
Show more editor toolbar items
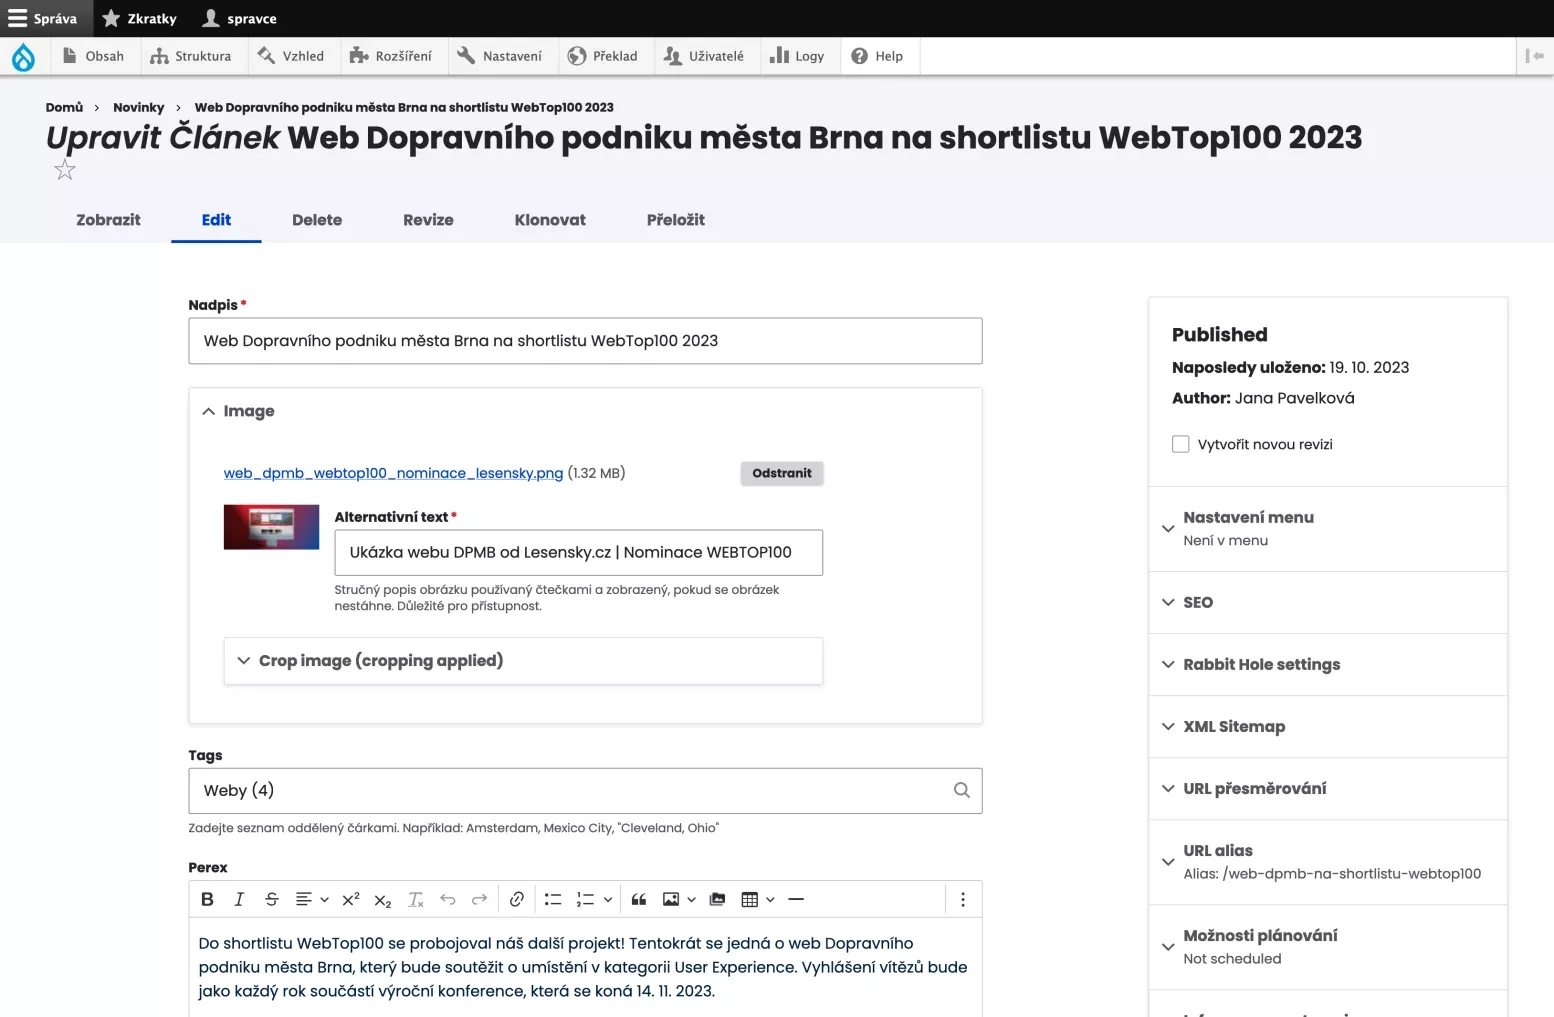(963, 899)
